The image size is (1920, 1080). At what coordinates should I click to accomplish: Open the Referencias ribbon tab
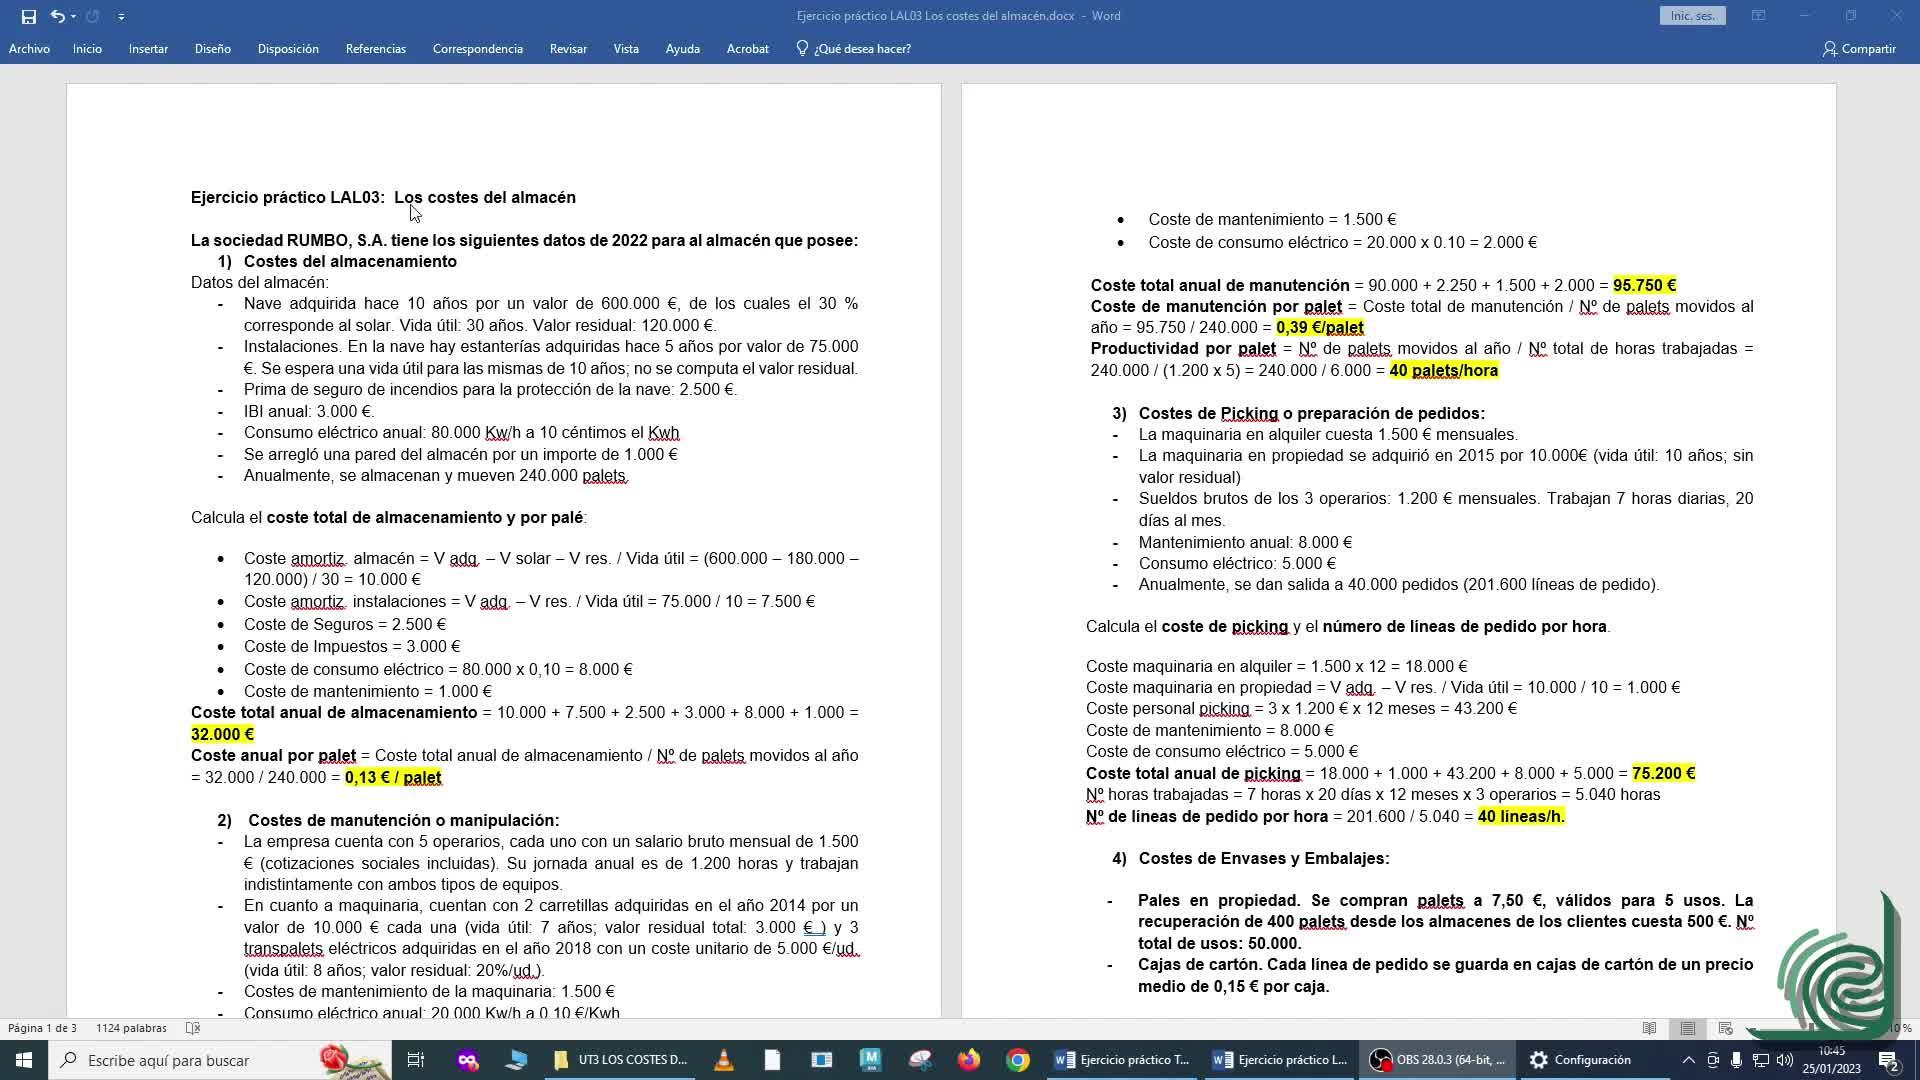(x=375, y=48)
